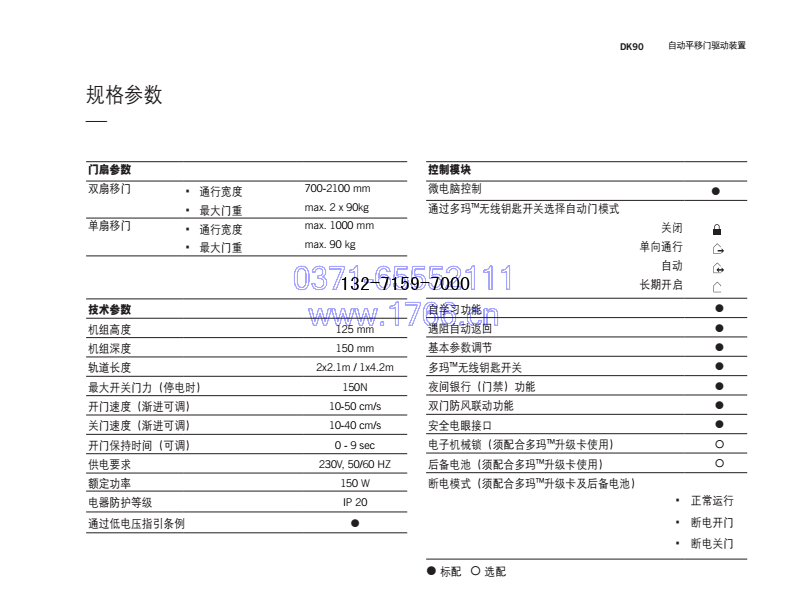Viewport: 809px width, 594px height.
Task: Click the hollow circle legend icon next to 选配
Action: click(475, 570)
